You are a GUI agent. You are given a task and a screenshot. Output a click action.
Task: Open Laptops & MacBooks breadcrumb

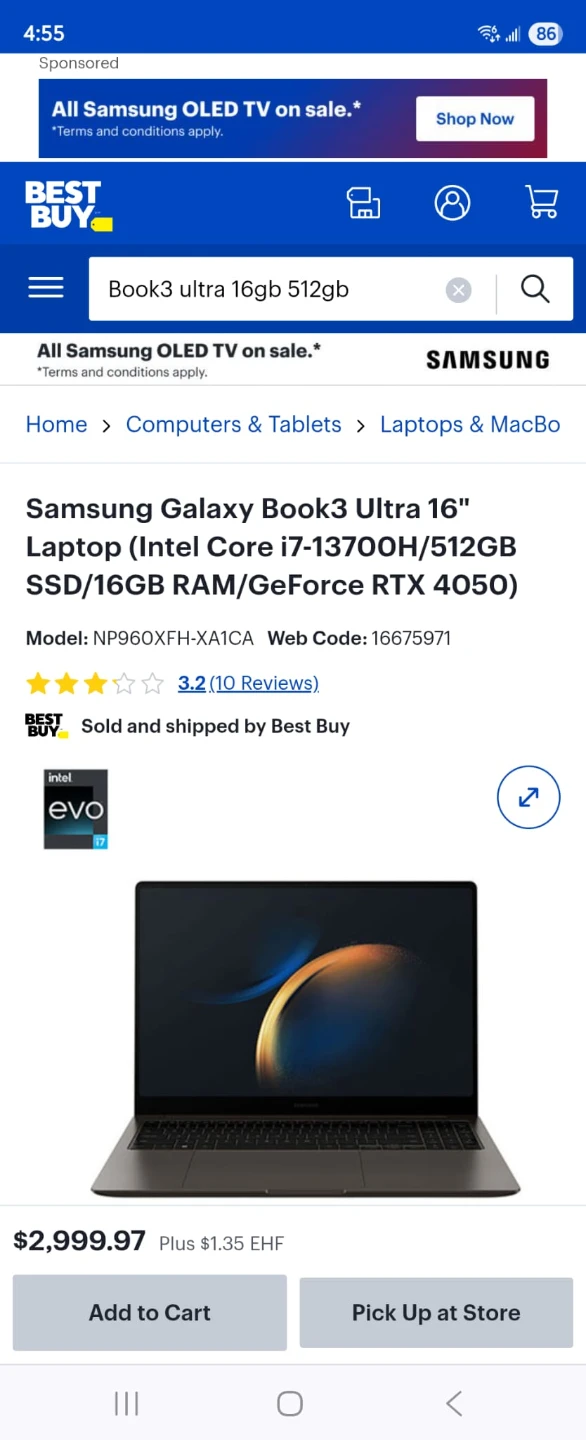(470, 424)
